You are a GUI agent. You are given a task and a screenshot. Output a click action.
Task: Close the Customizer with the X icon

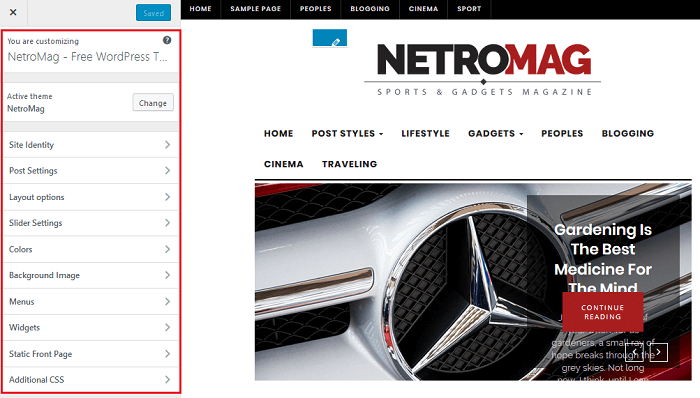point(13,12)
